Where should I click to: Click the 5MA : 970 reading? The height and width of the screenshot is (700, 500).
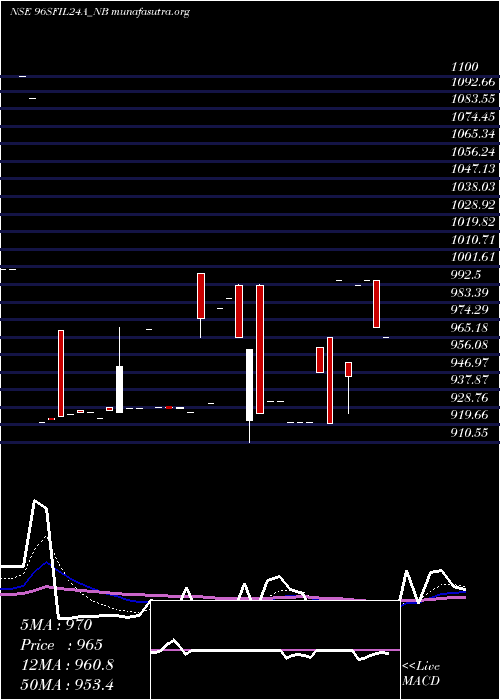[56, 625]
